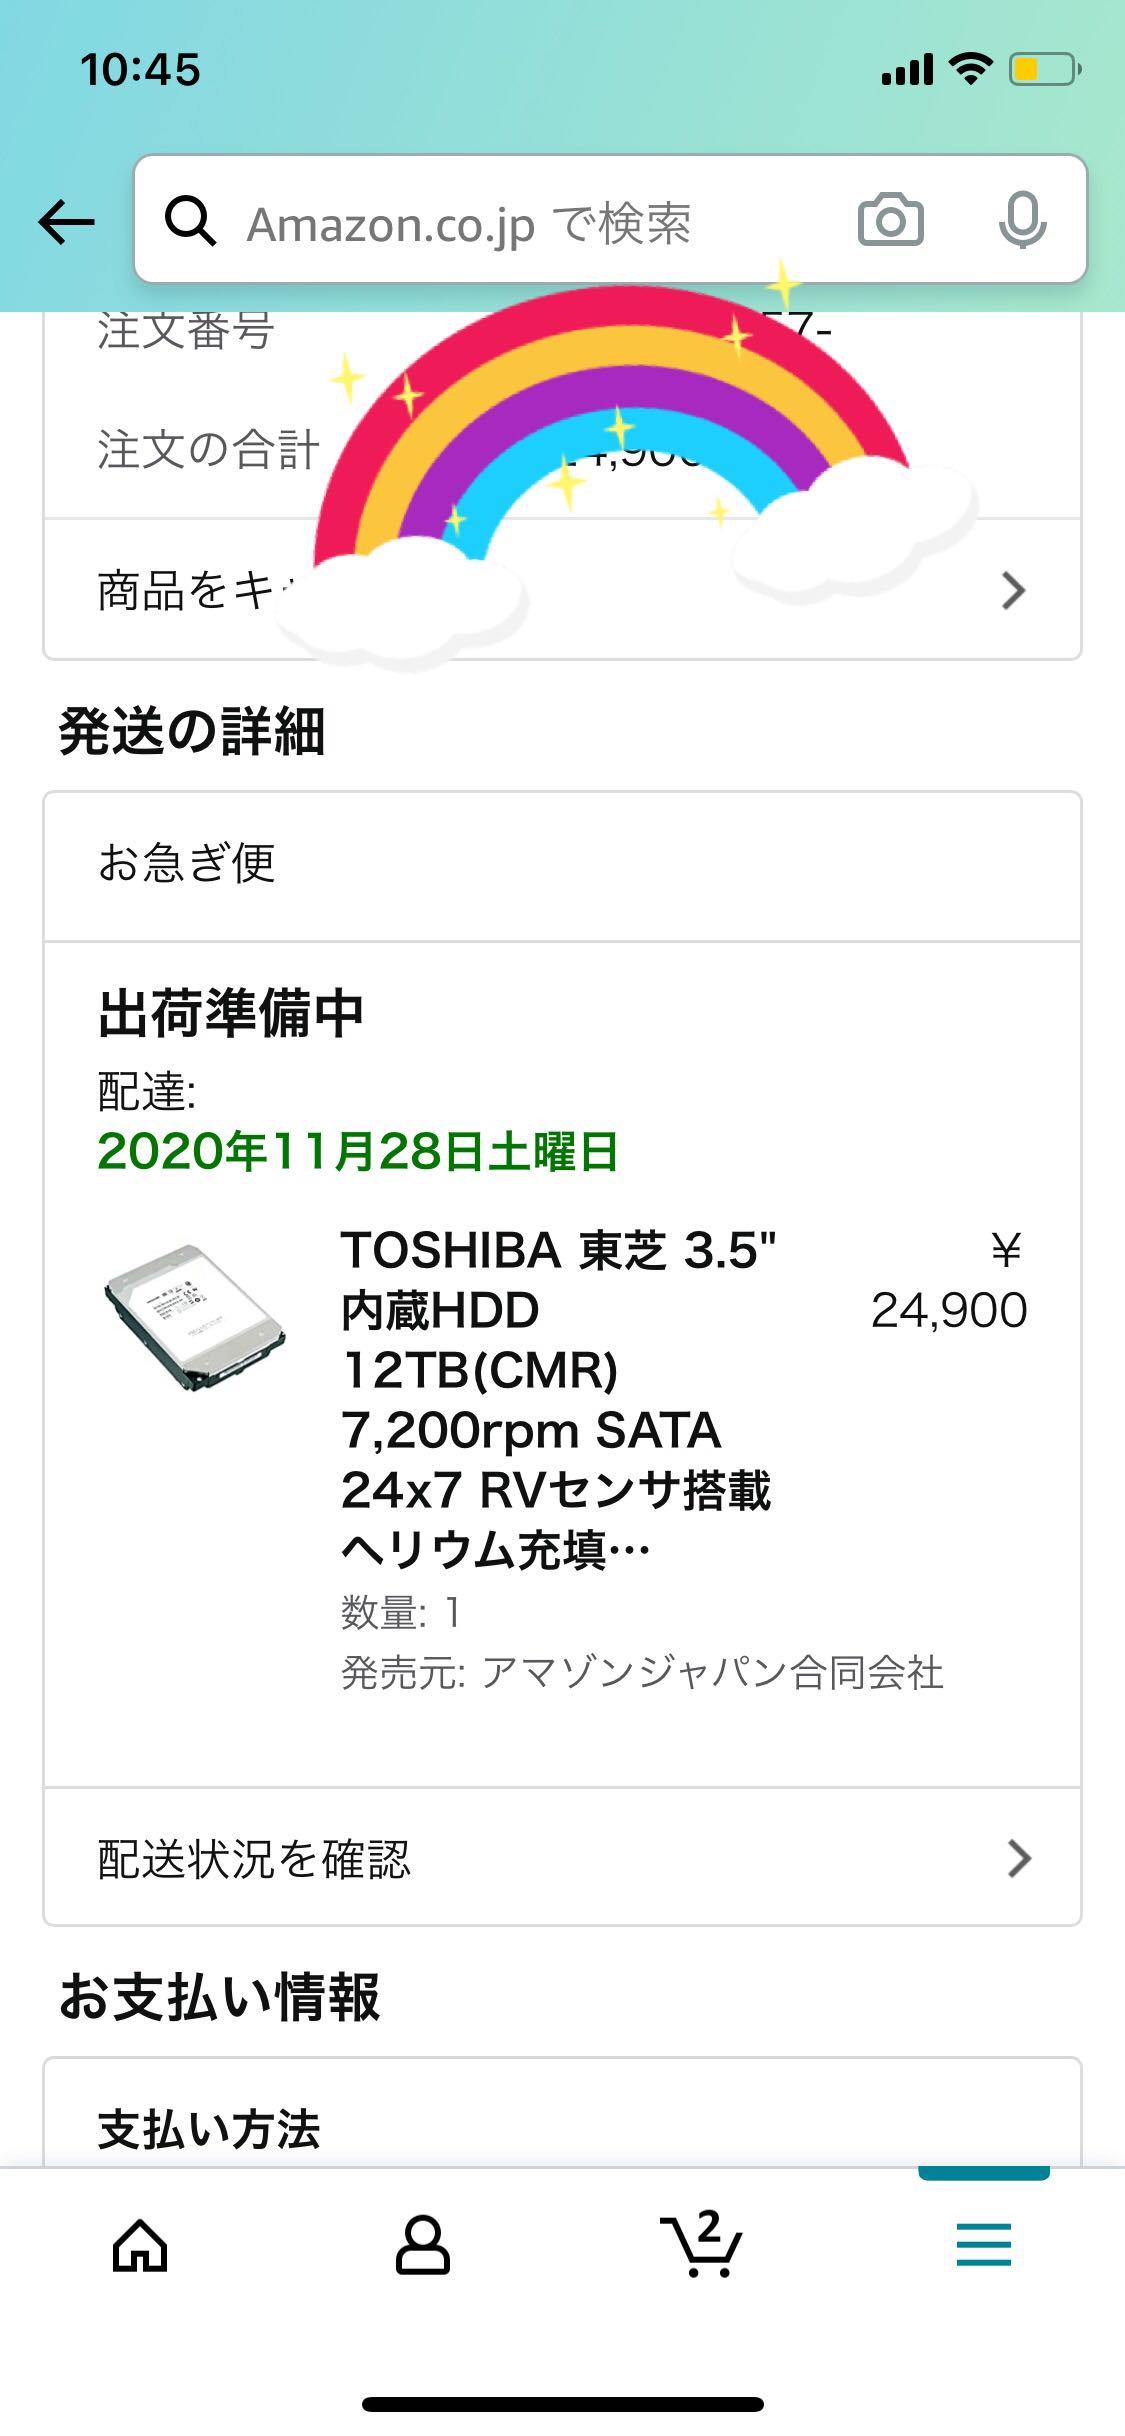The width and height of the screenshot is (1125, 2436).
Task: Open the account profile icon
Action: pos(423,2246)
